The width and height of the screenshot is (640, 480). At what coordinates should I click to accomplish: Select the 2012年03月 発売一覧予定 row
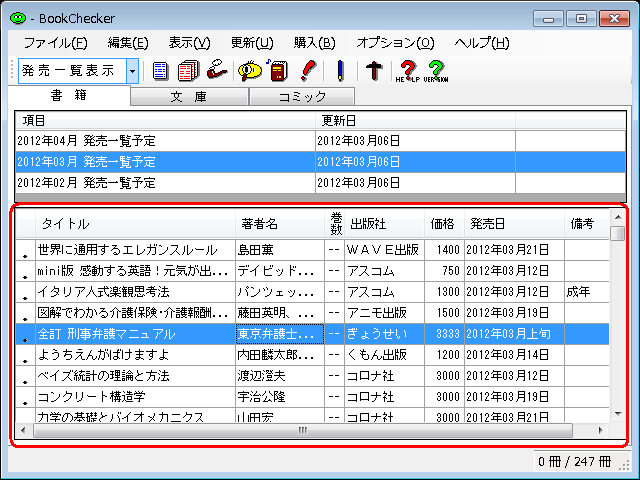(x=320, y=162)
